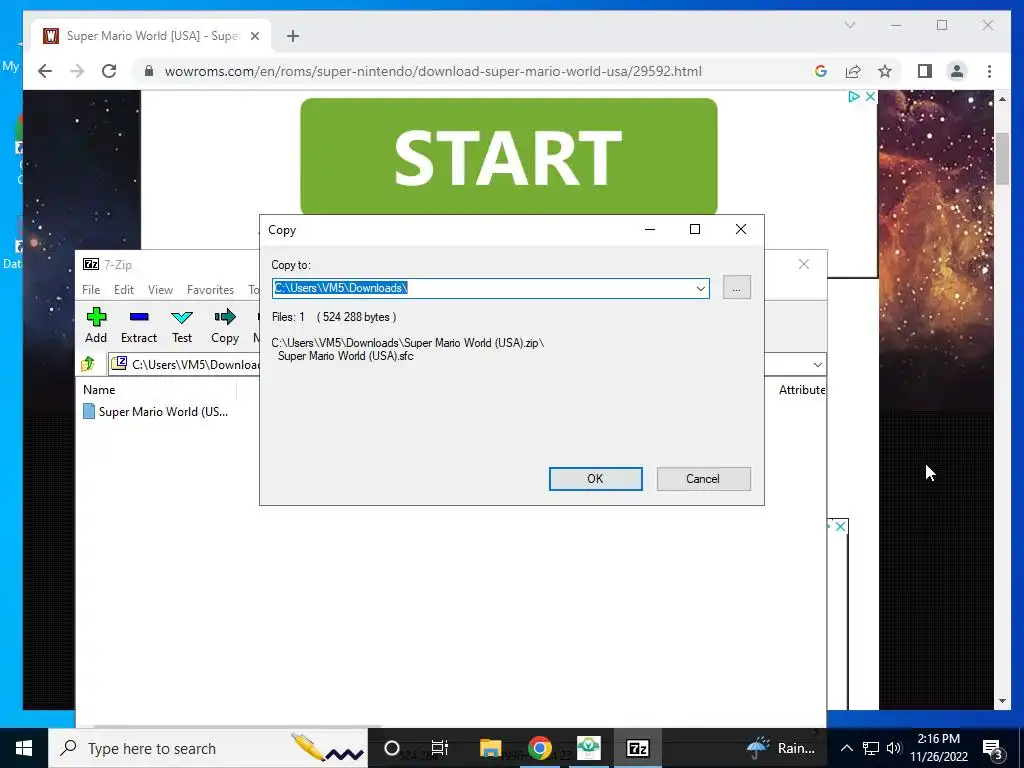The image size is (1024, 768).
Task: Click the Google icon in address bar
Action: coord(821,71)
